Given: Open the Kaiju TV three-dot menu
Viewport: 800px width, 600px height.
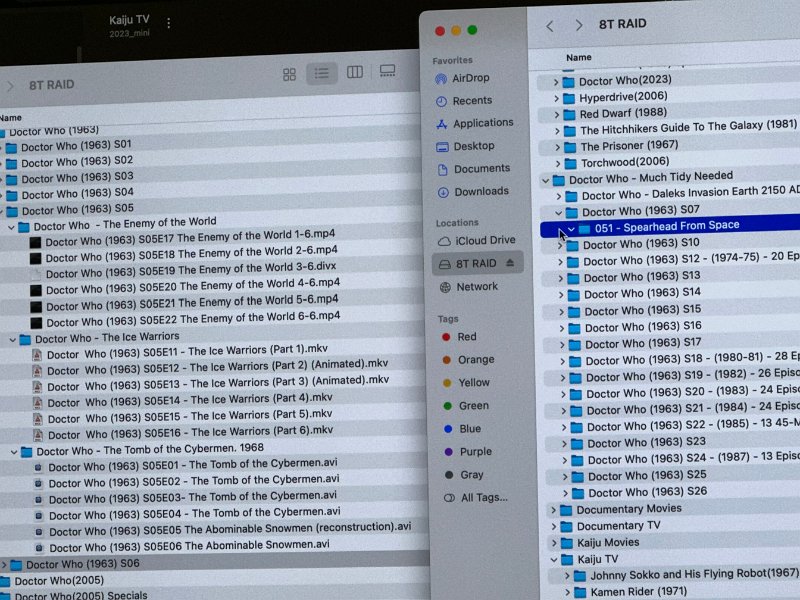Looking at the screenshot, I should (x=168, y=23).
